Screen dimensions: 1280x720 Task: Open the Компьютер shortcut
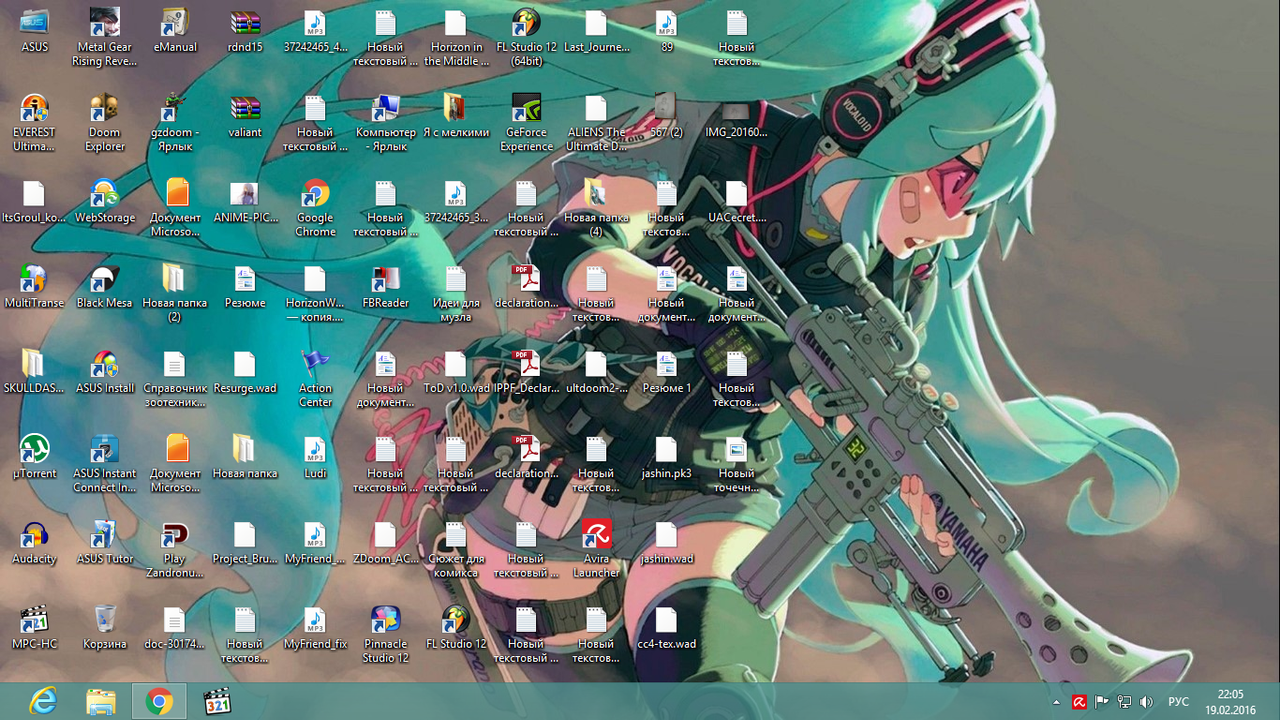tap(386, 123)
